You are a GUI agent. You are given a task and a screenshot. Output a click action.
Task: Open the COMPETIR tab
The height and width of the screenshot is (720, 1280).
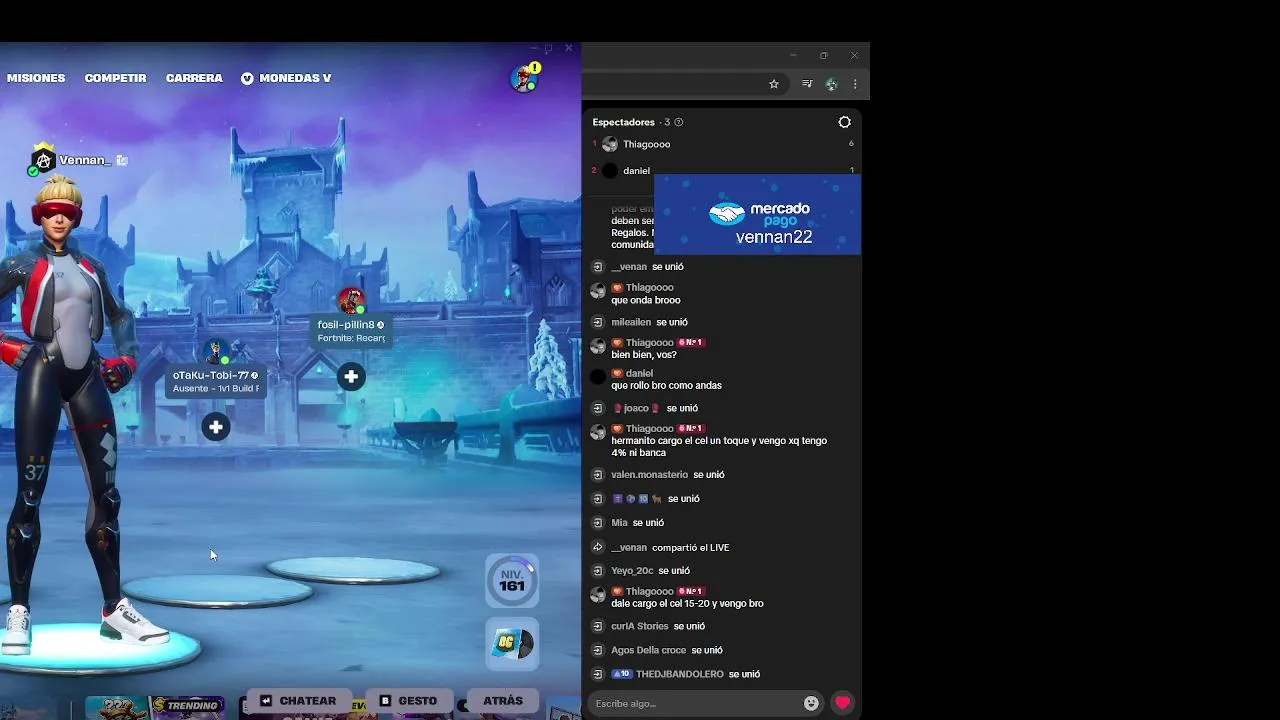pos(115,78)
